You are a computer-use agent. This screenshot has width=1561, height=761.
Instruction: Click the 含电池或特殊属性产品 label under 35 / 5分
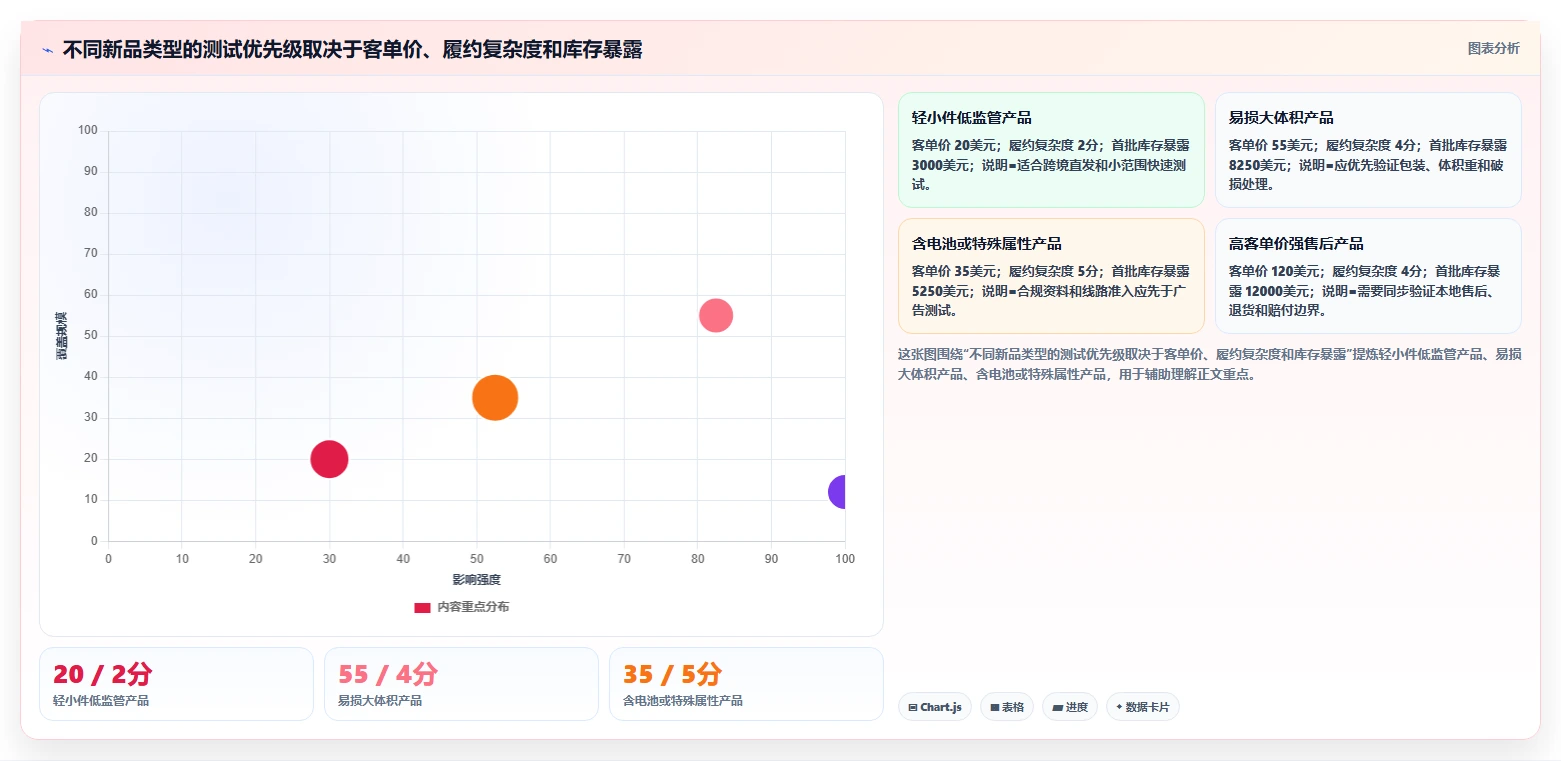tap(683, 701)
